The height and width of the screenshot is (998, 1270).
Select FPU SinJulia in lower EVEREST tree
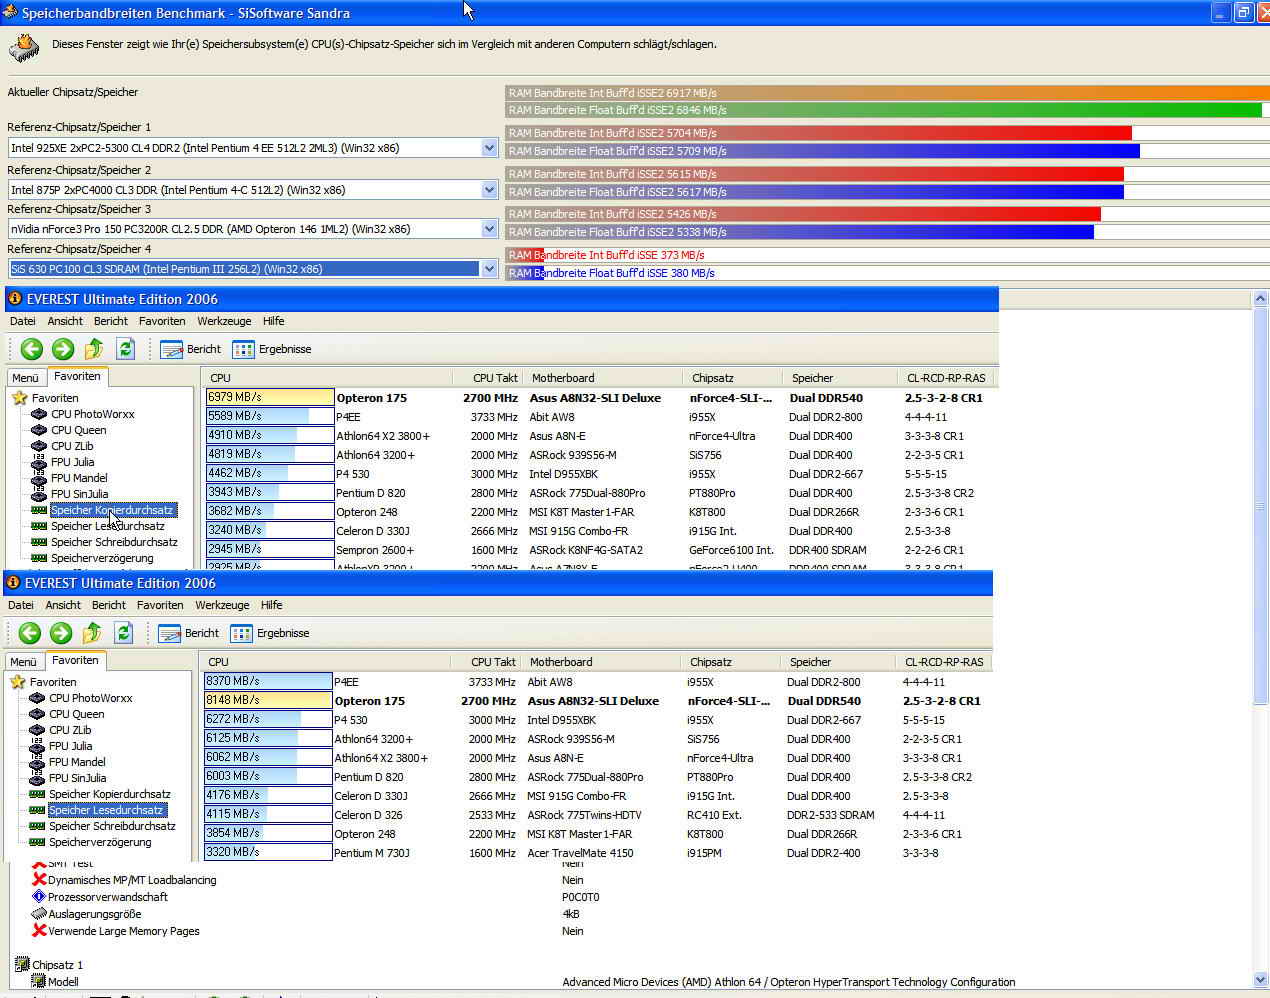[x=77, y=778]
